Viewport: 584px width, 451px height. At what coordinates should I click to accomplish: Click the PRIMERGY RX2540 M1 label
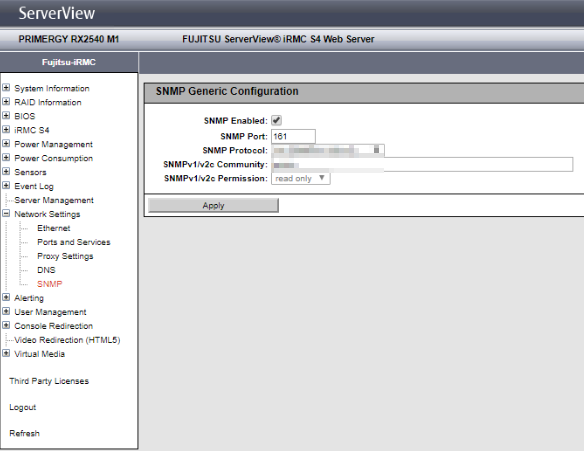[x=69, y=39]
